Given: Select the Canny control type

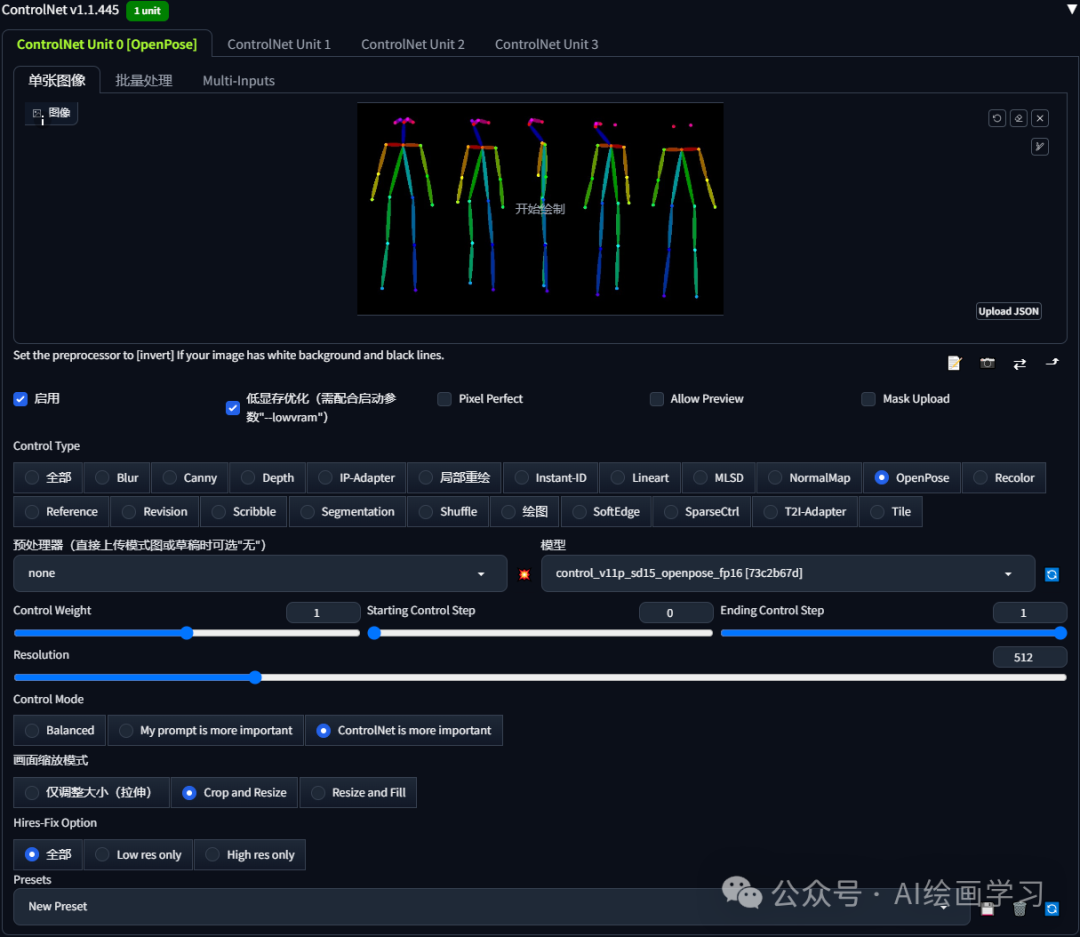Looking at the screenshot, I should [190, 477].
